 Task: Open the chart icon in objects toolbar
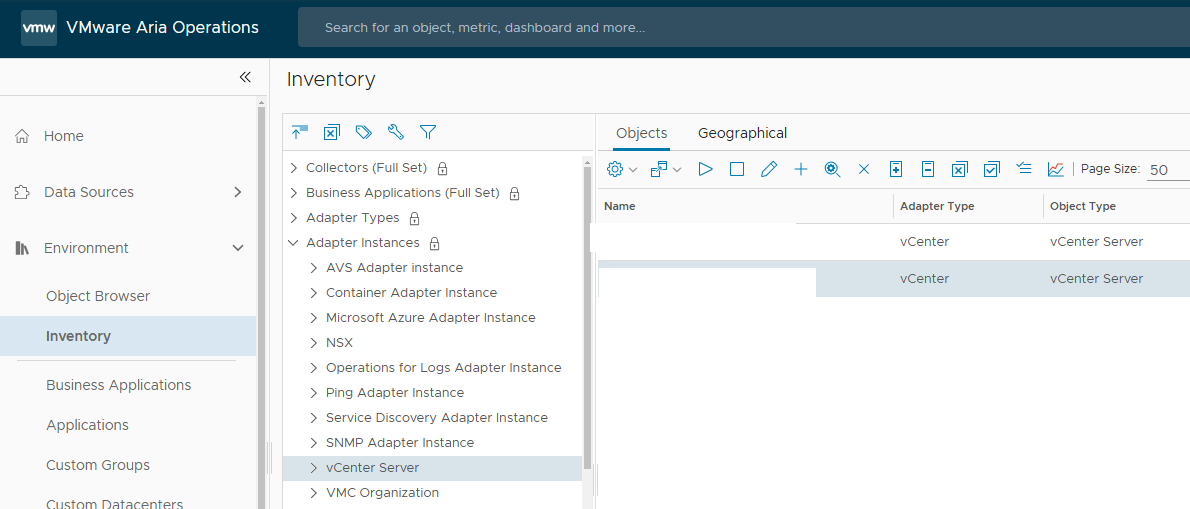(1056, 170)
